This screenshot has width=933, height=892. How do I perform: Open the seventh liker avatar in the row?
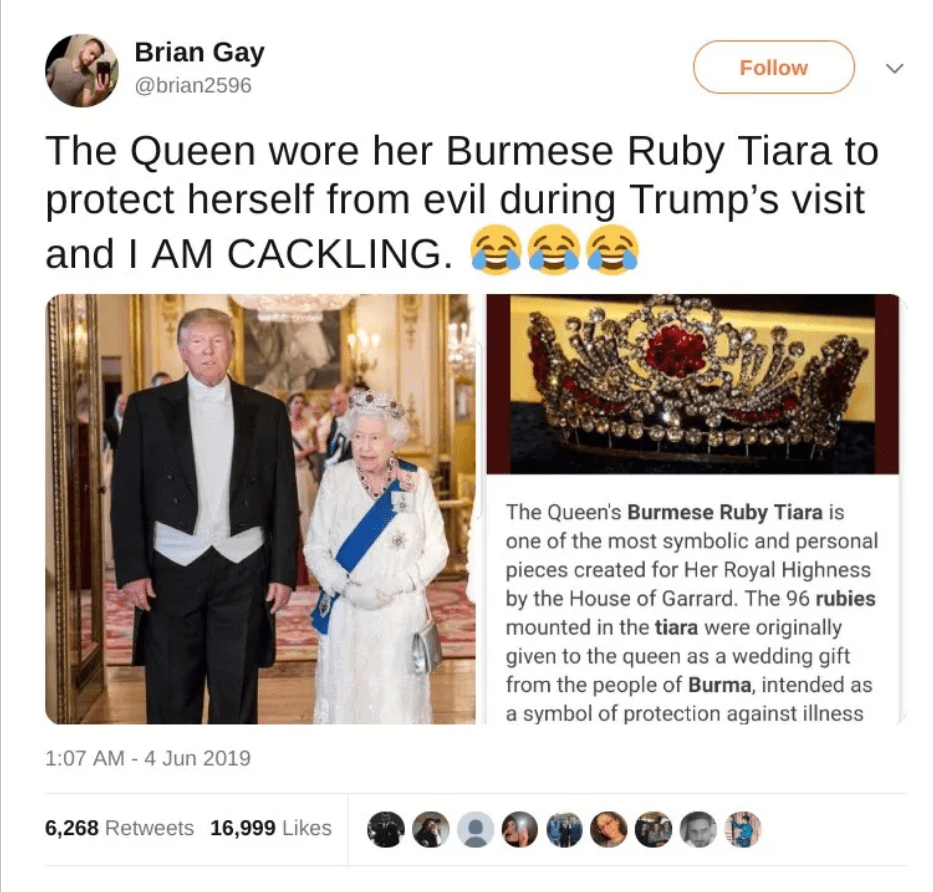pos(653,829)
